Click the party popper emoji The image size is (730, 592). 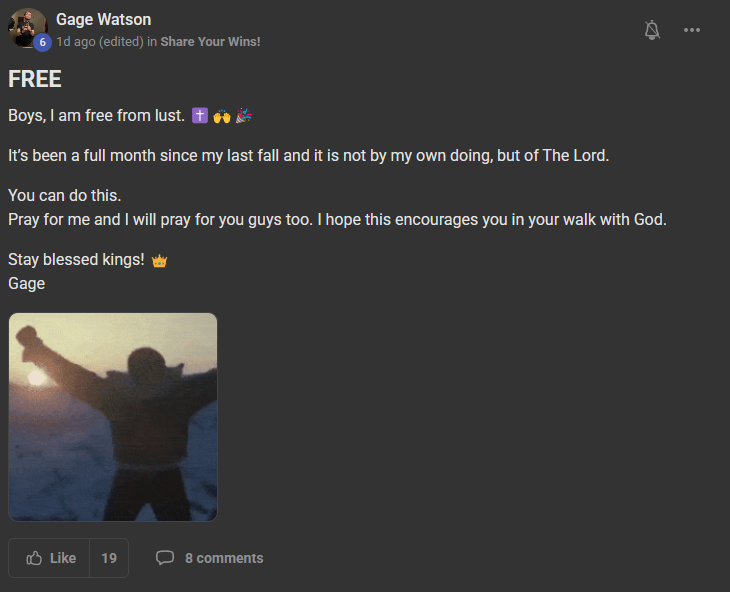(243, 115)
